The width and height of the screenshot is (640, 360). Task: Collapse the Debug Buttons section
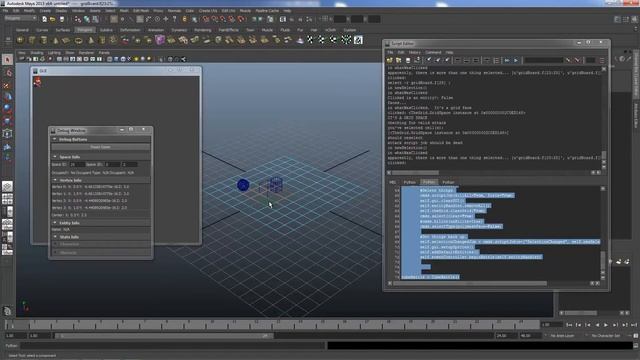tap(55, 139)
